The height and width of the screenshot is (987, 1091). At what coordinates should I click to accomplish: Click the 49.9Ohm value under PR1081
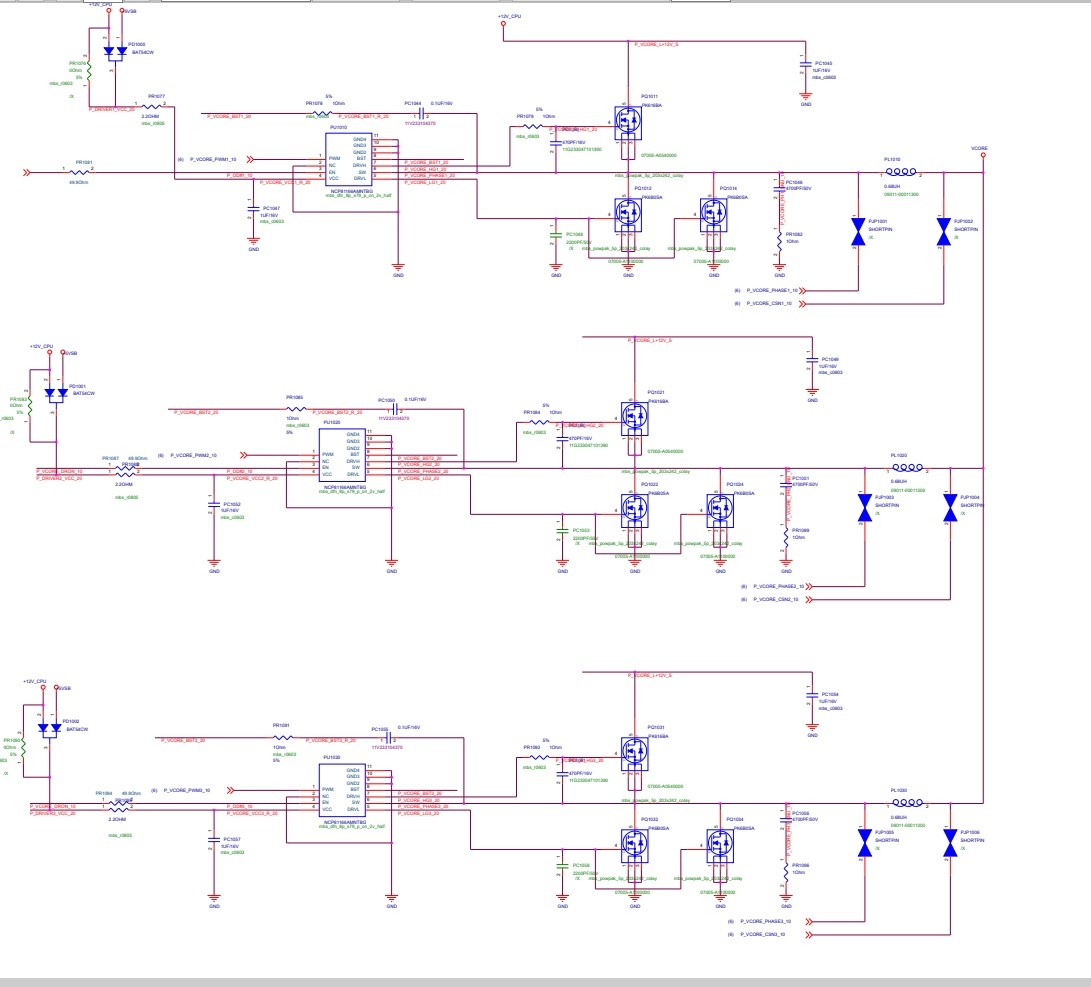coord(79,182)
